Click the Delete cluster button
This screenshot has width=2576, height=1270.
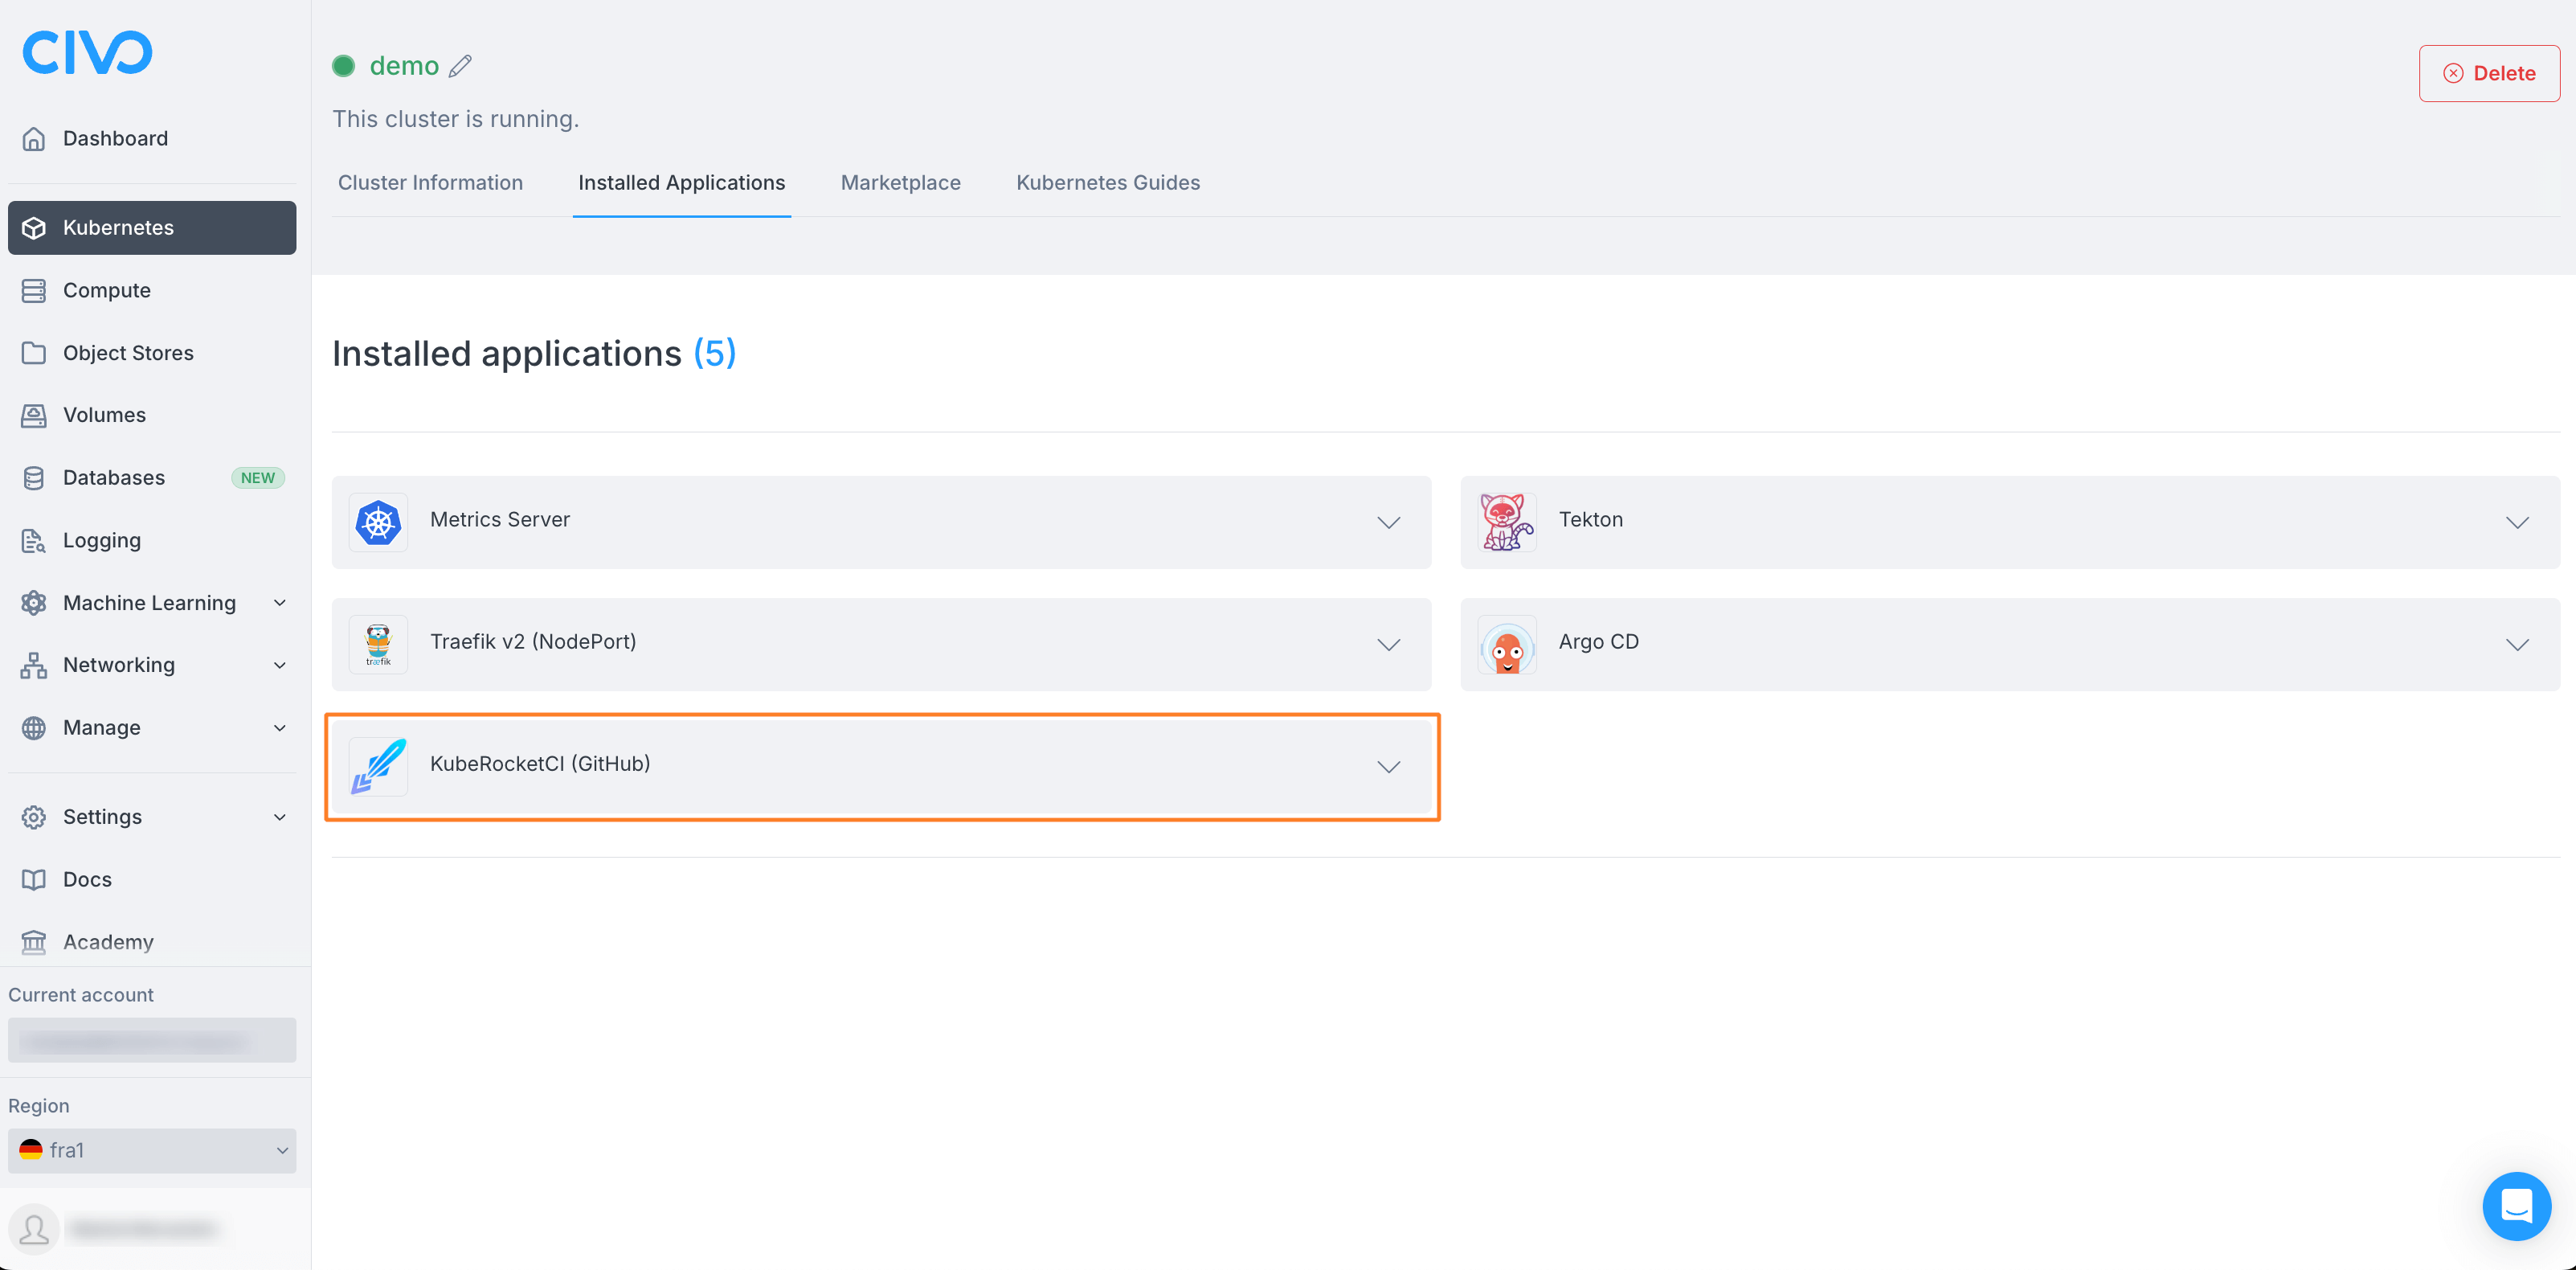pyautogui.click(x=2488, y=72)
